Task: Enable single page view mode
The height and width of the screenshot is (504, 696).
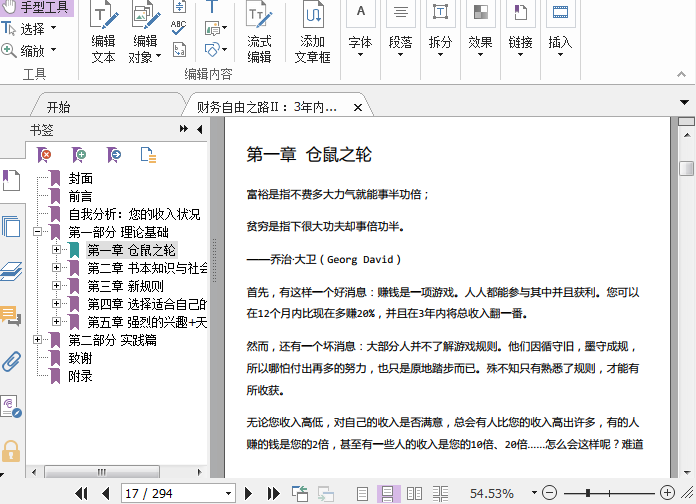Action: click(362, 493)
